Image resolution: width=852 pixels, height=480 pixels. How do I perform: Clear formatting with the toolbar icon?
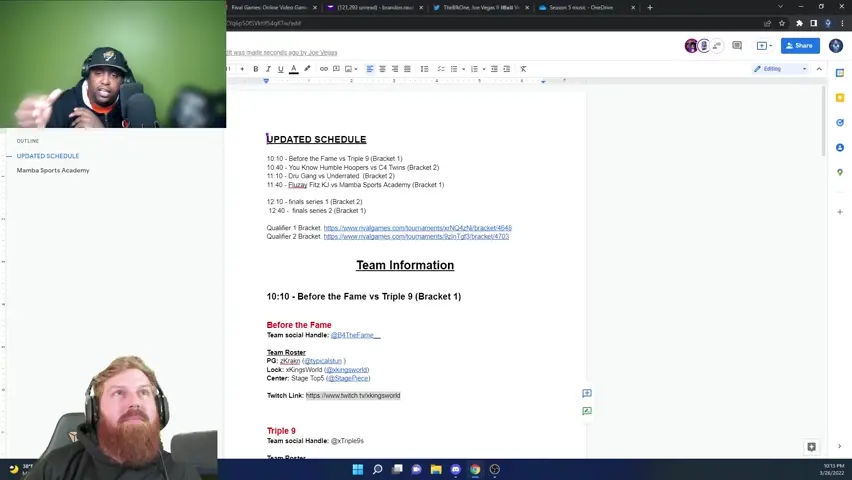[x=523, y=69]
